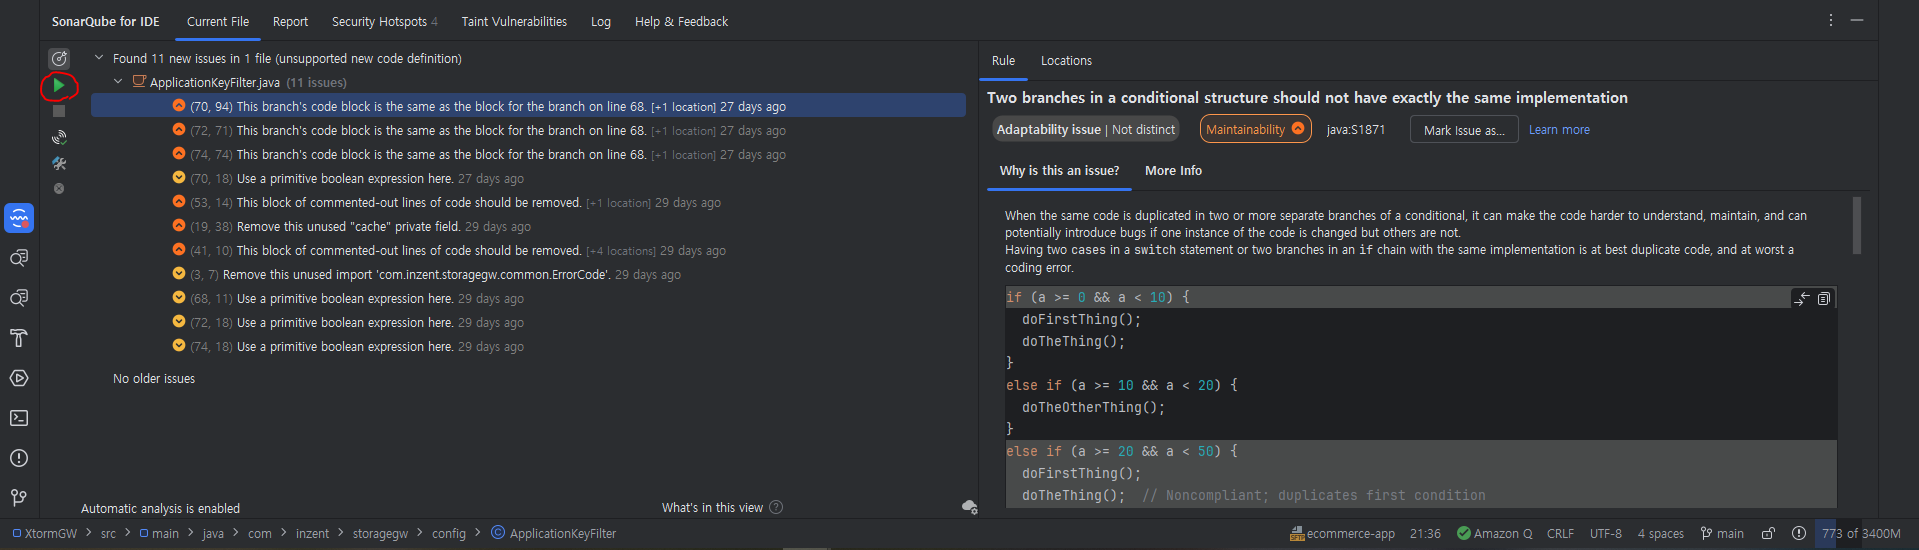Follow the 'Learn more' link
Image resolution: width=1919 pixels, height=550 pixels.
pos(1559,130)
